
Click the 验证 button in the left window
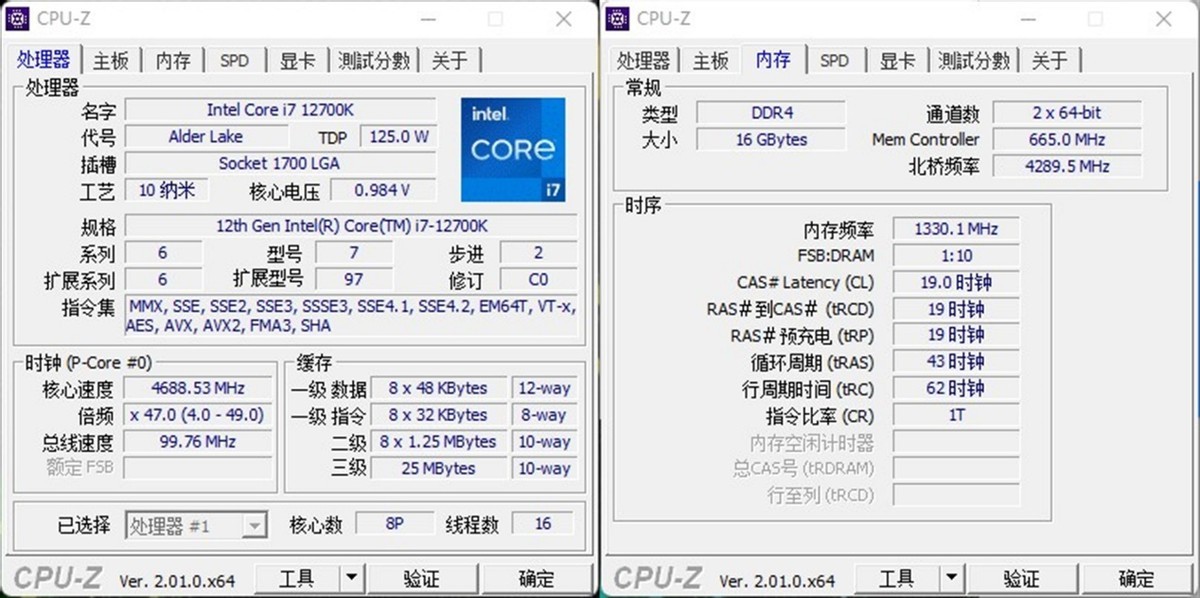click(x=422, y=577)
